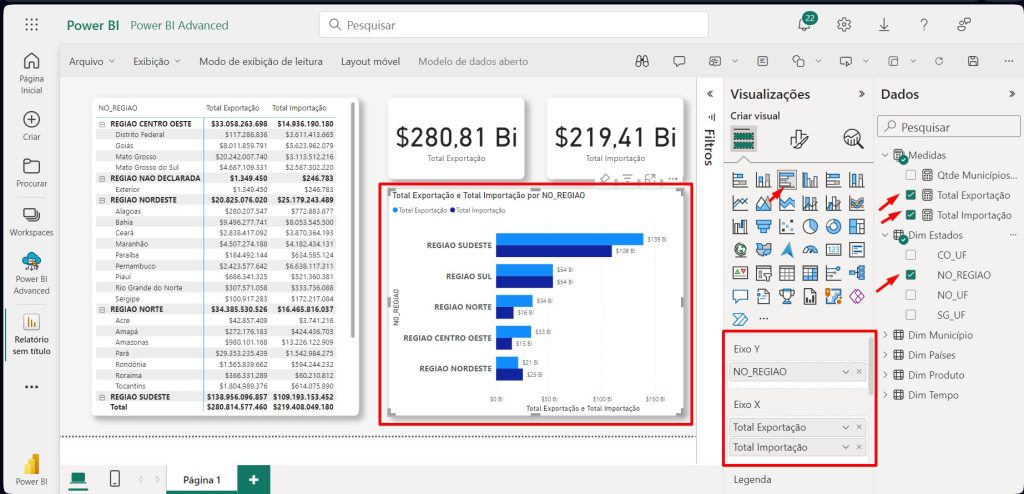
Task: Uncheck the NO_REGIAO field checkbox
Action: (910, 275)
